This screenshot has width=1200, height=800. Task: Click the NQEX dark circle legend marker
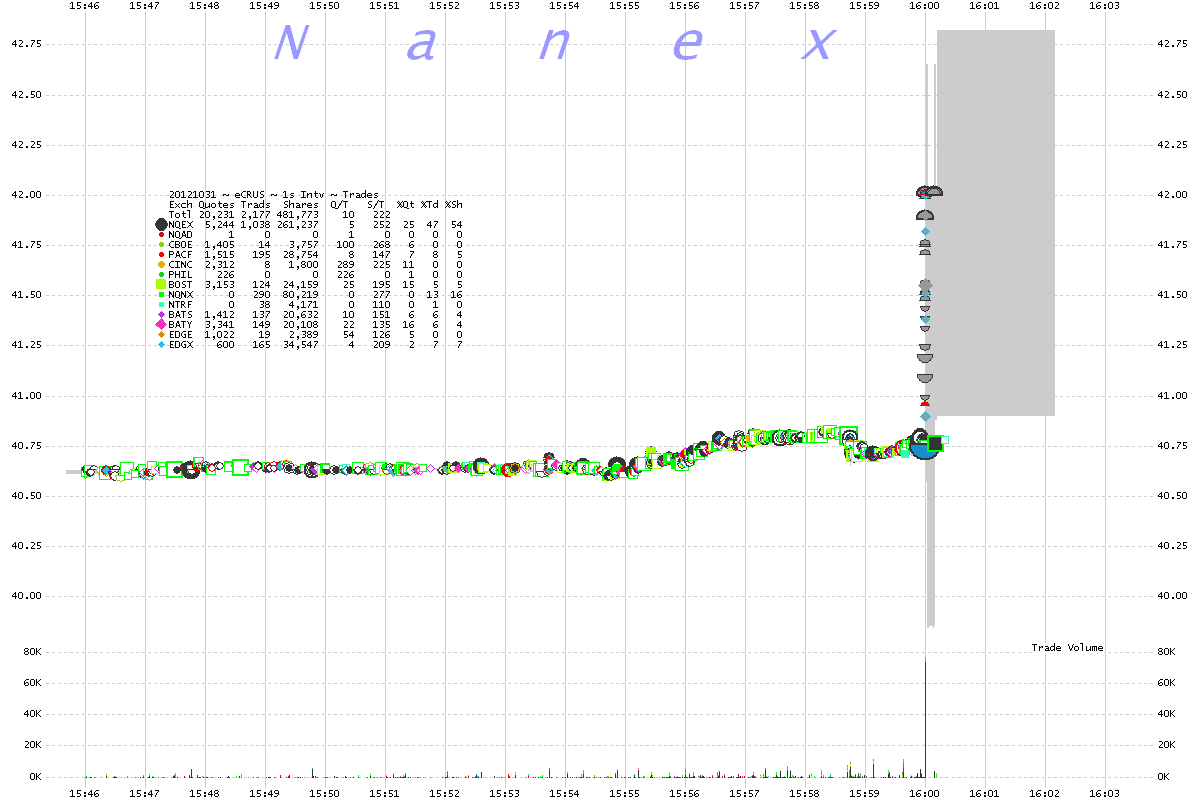click(x=161, y=224)
